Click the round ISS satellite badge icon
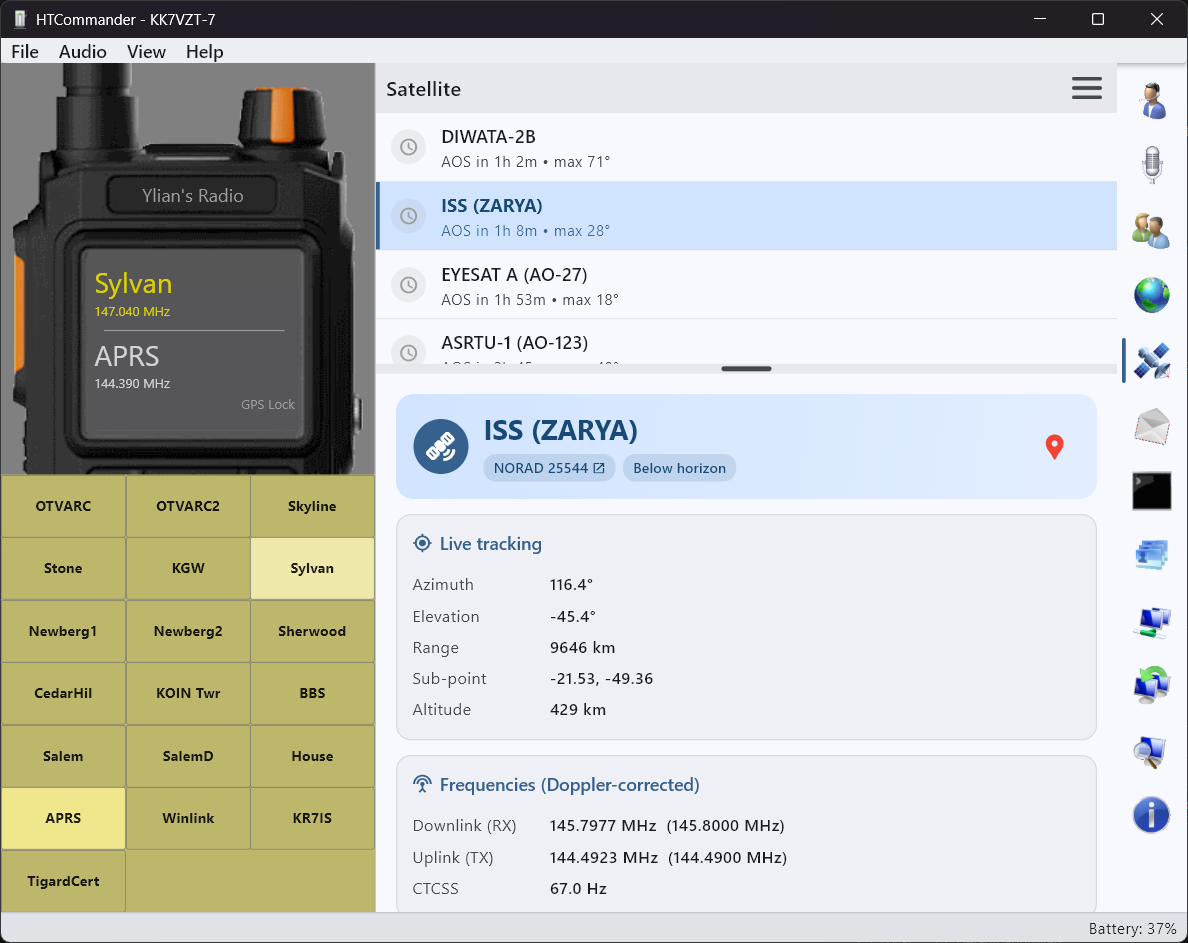 coord(440,447)
